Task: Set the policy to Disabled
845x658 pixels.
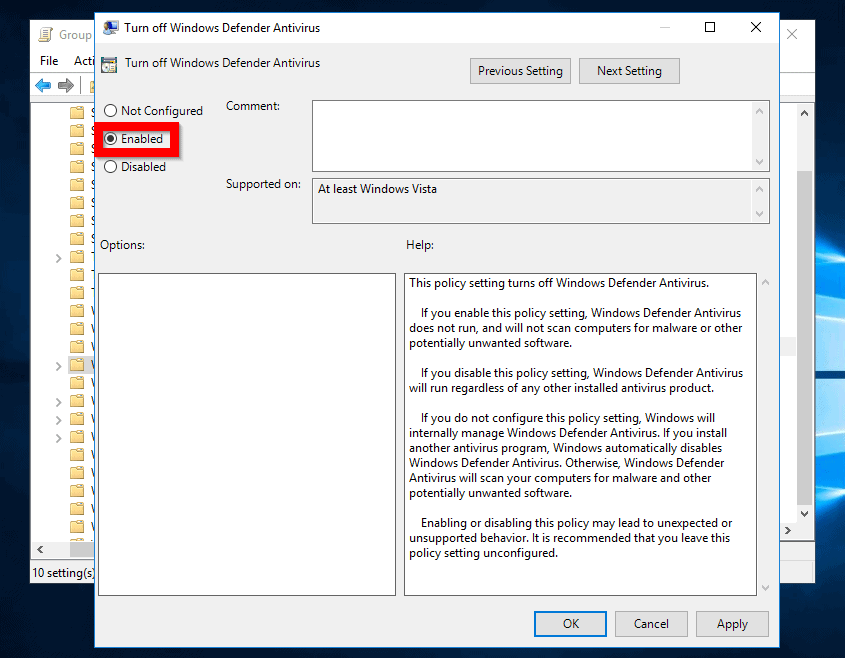Action: (x=111, y=167)
